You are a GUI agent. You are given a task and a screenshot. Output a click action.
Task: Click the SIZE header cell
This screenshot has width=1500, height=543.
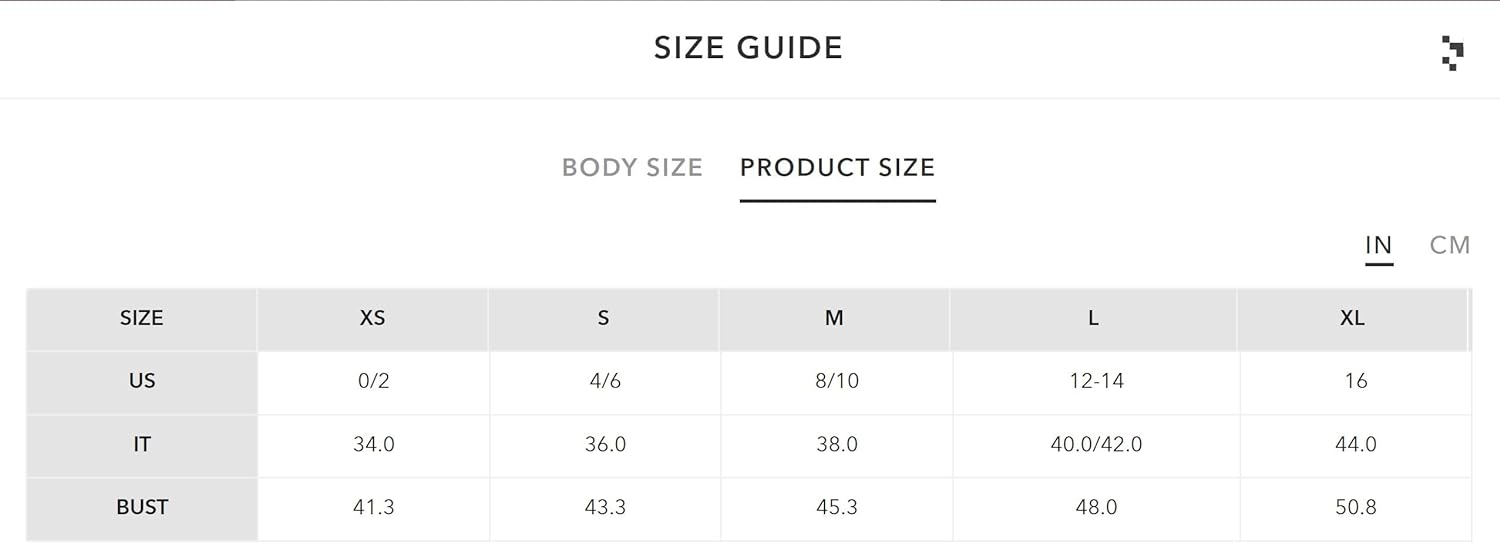tap(142, 319)
